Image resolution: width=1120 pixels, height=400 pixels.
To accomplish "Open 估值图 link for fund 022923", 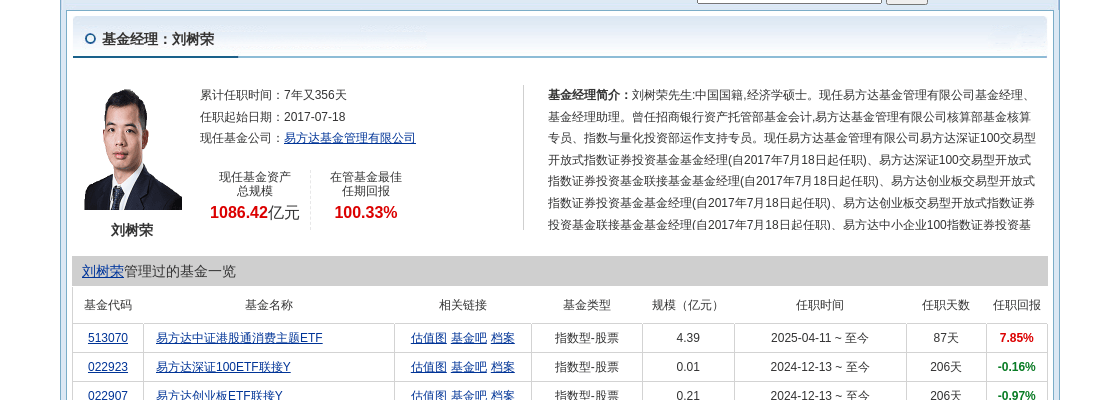I will point(429,367).
